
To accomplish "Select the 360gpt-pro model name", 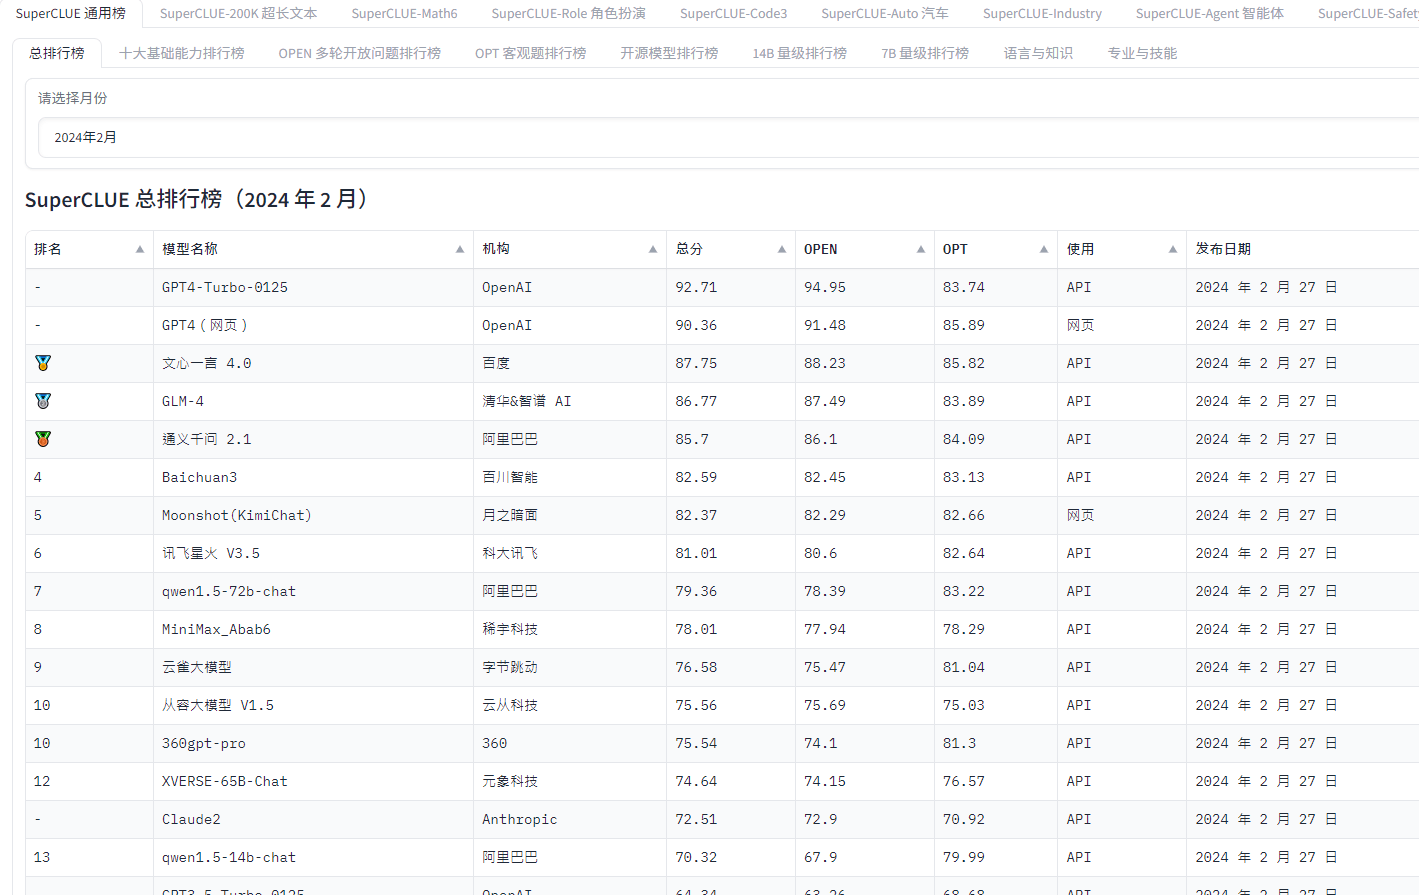I will pos(204,743).
